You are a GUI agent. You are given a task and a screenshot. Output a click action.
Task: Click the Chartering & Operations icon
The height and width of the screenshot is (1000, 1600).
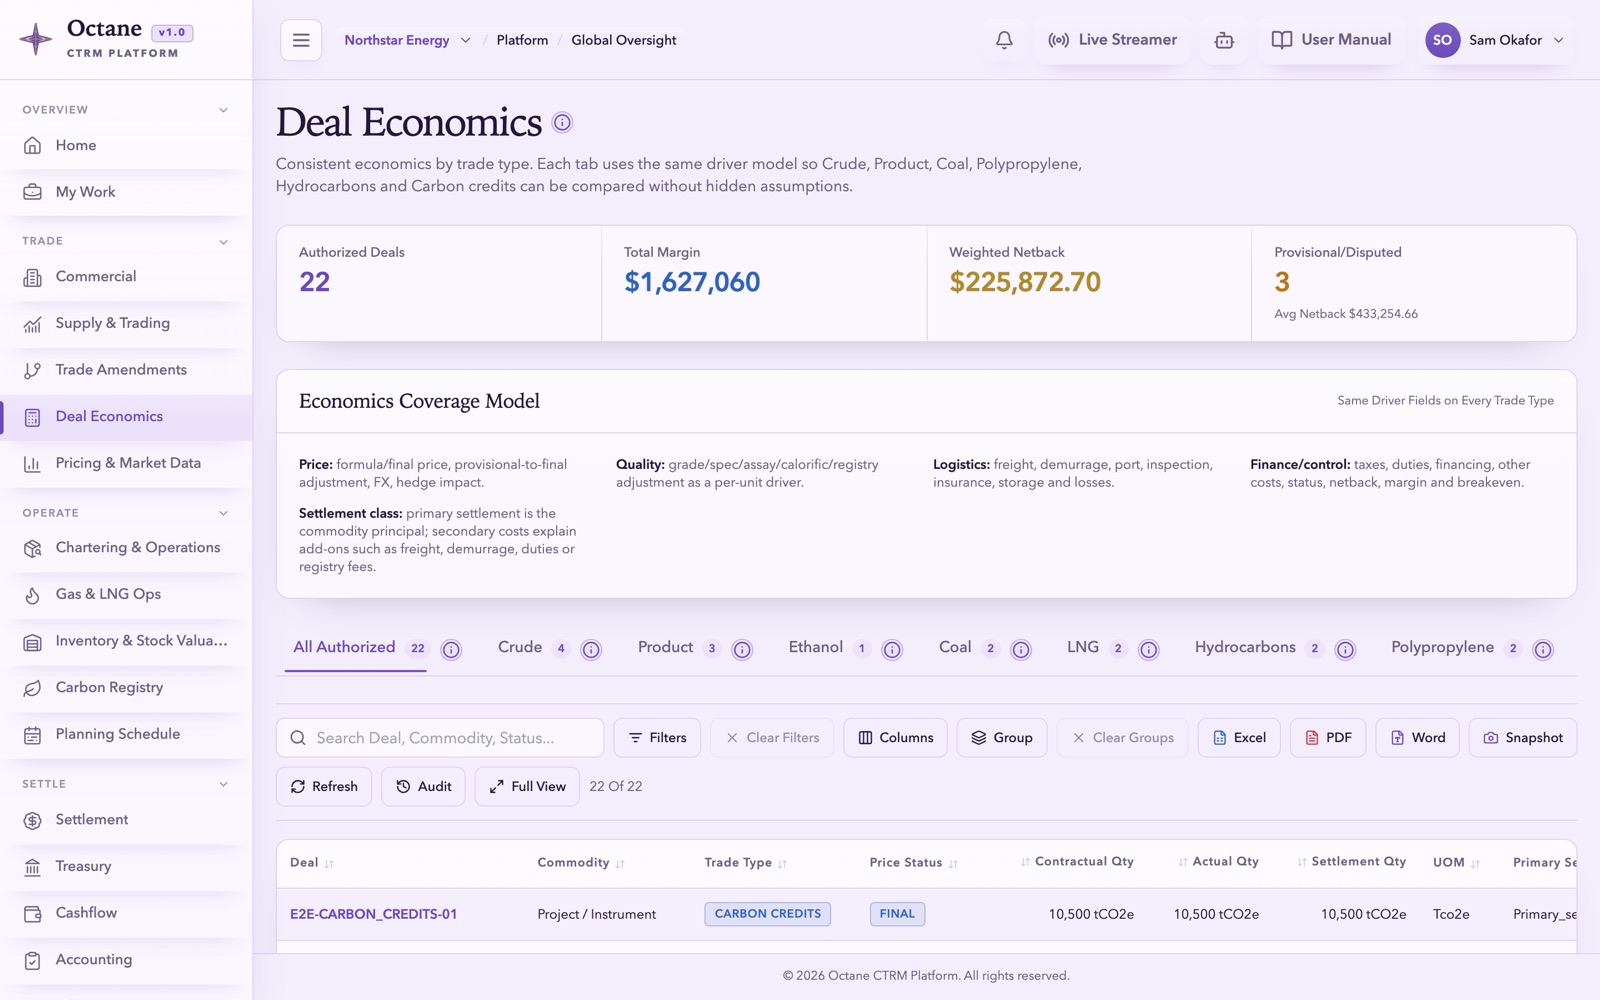(33, 548)
